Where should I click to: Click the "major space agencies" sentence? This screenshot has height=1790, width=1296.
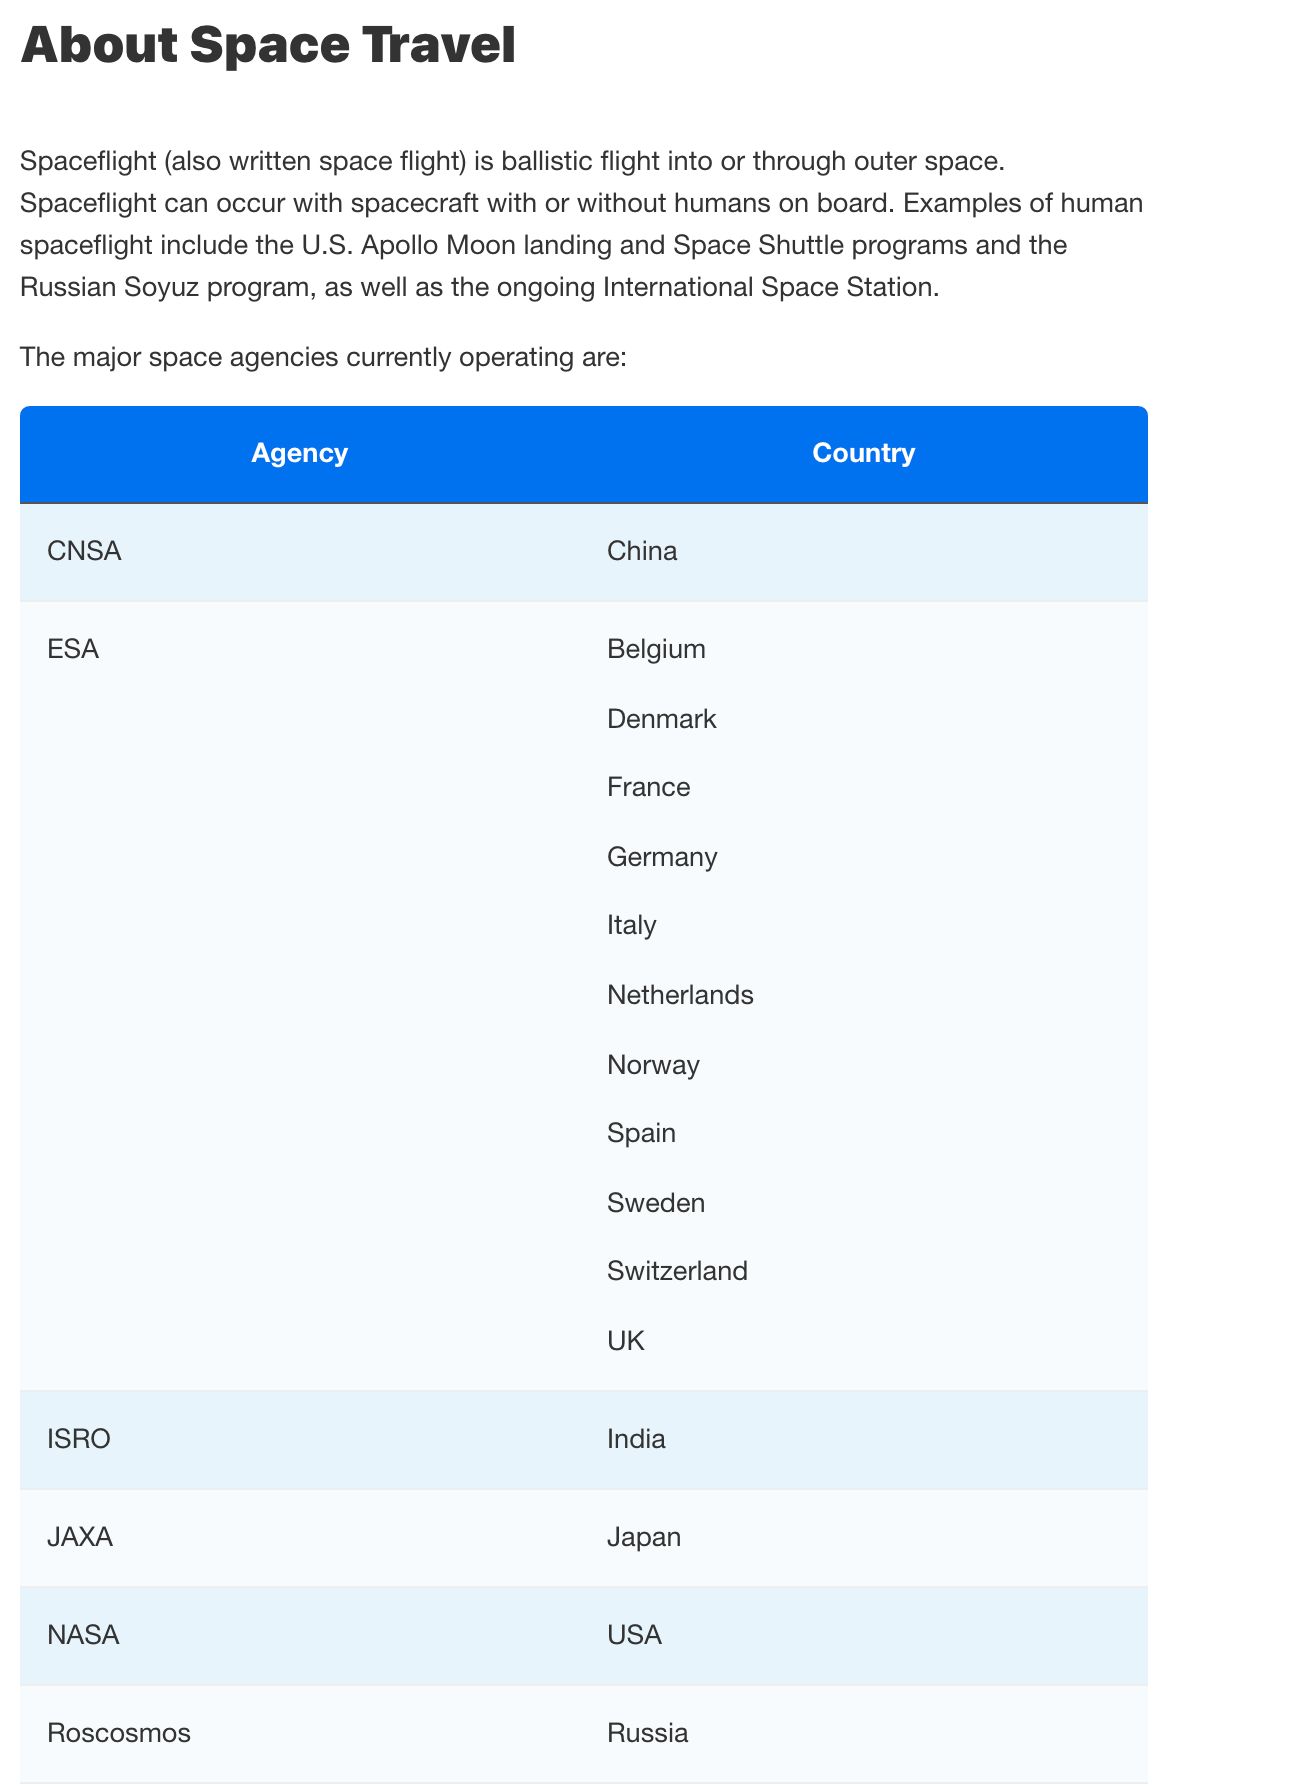323,357
